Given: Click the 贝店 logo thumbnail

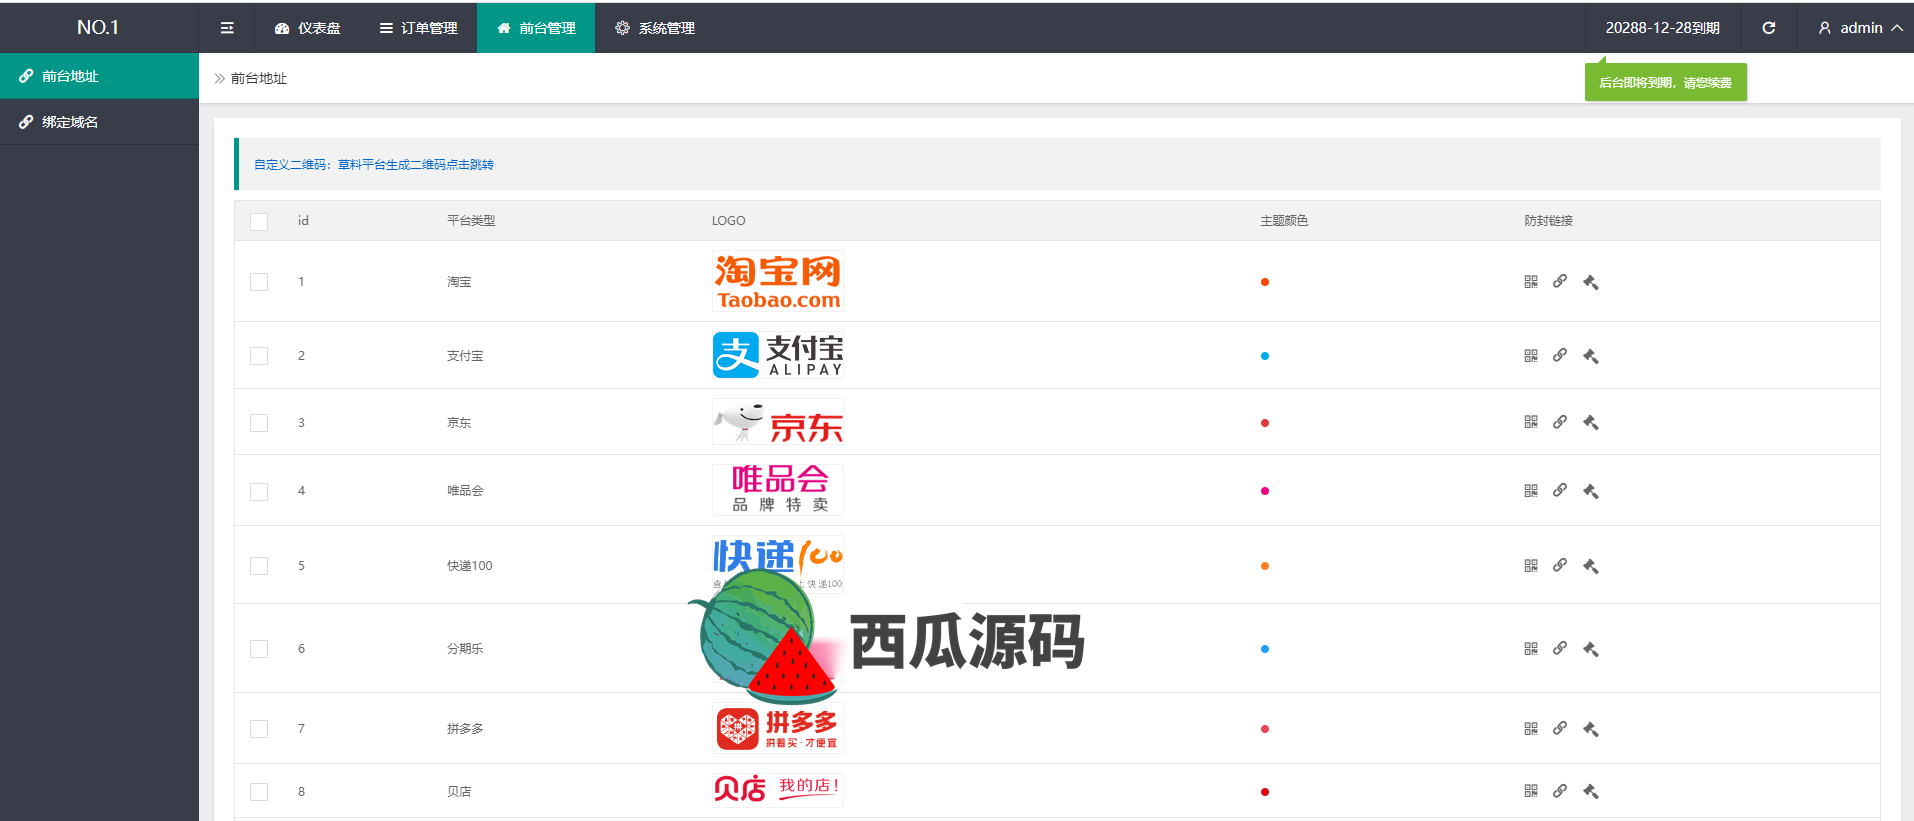Looking at the screenshot, I should pyautogui.click(x=778, y=790).
